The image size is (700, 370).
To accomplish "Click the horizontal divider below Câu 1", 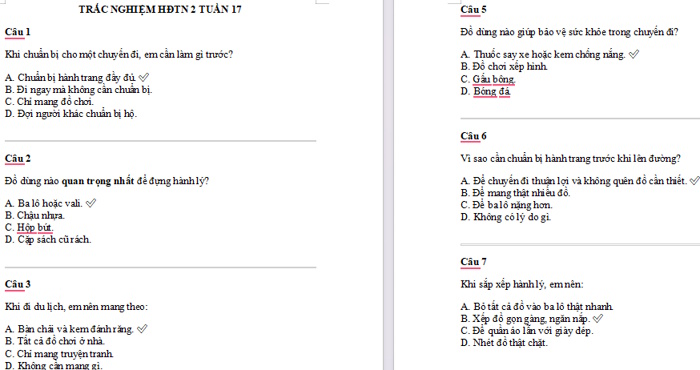I will [x=160, y=141].
